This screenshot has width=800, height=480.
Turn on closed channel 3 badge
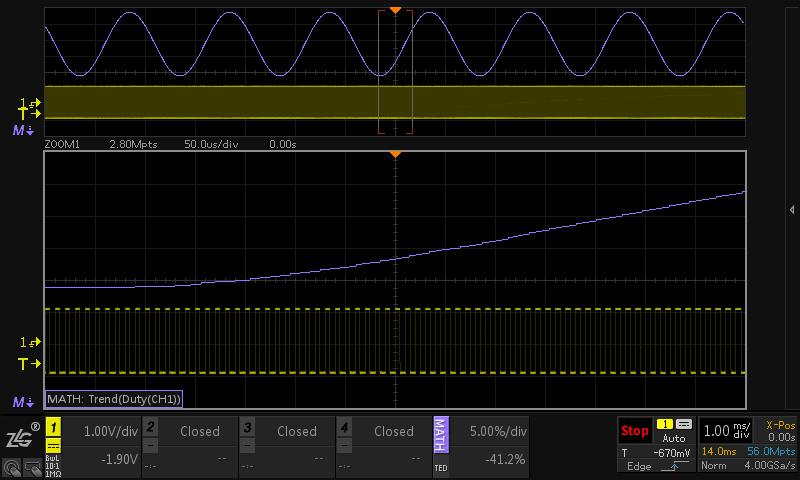(x=247, y=427)
